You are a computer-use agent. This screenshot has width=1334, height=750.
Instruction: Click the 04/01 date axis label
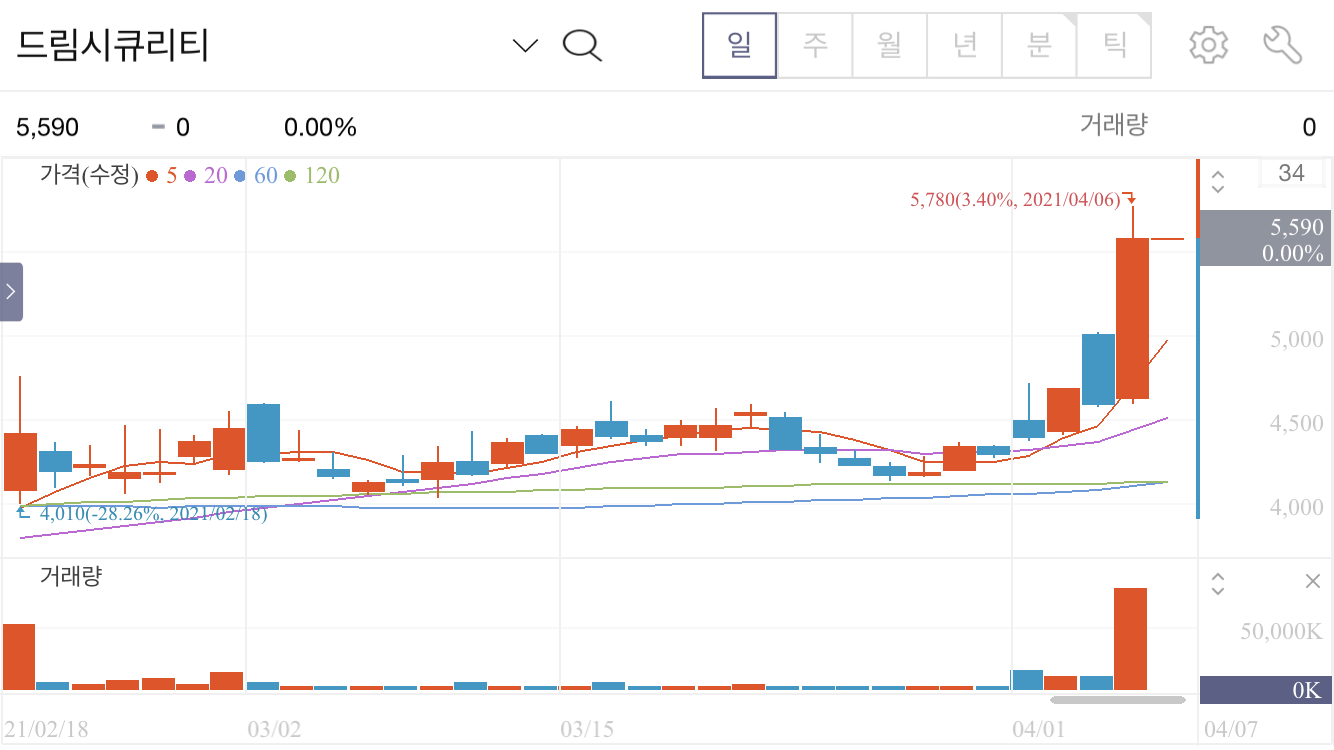tap(1038, 729)
